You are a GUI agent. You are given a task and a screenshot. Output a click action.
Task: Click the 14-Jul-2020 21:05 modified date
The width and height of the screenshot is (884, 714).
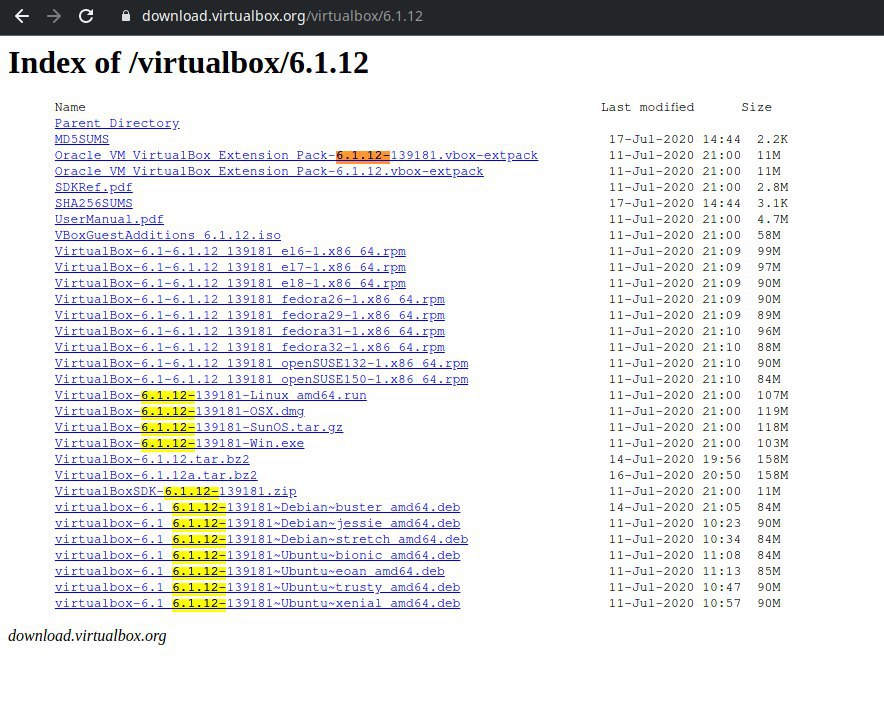(674, 507)
